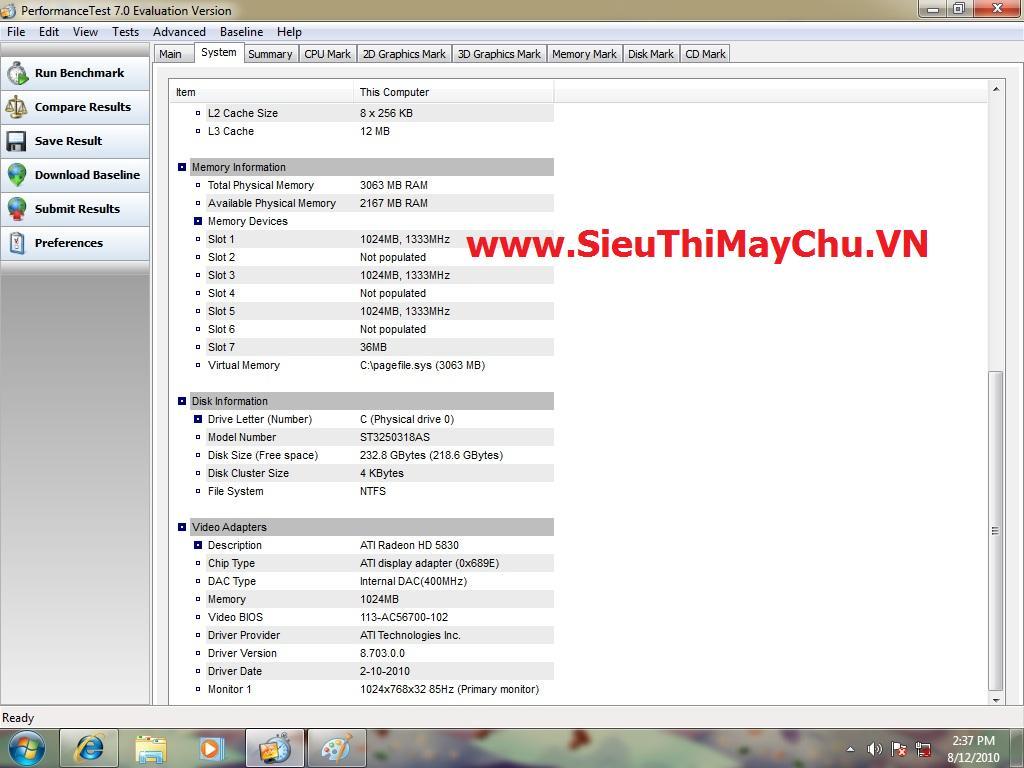Collapse the Drive Letter (Number) node
The width and height of the screenshot is (1024, 768).
(x=198, y=419)
